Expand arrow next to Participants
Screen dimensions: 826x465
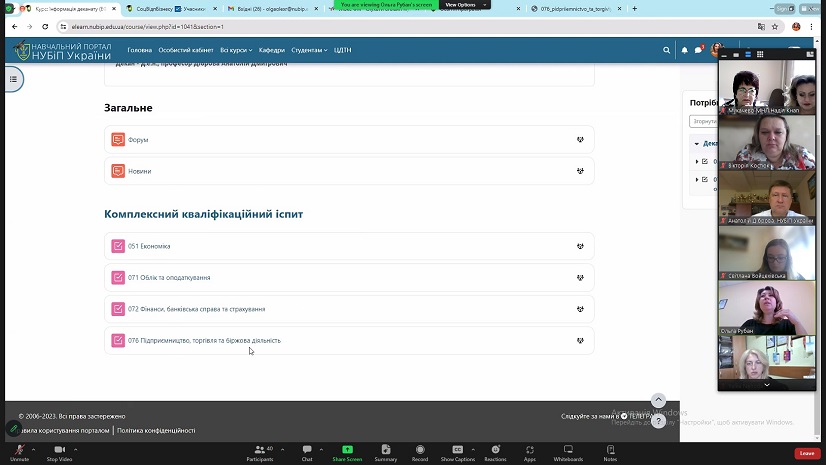point(282,449)
